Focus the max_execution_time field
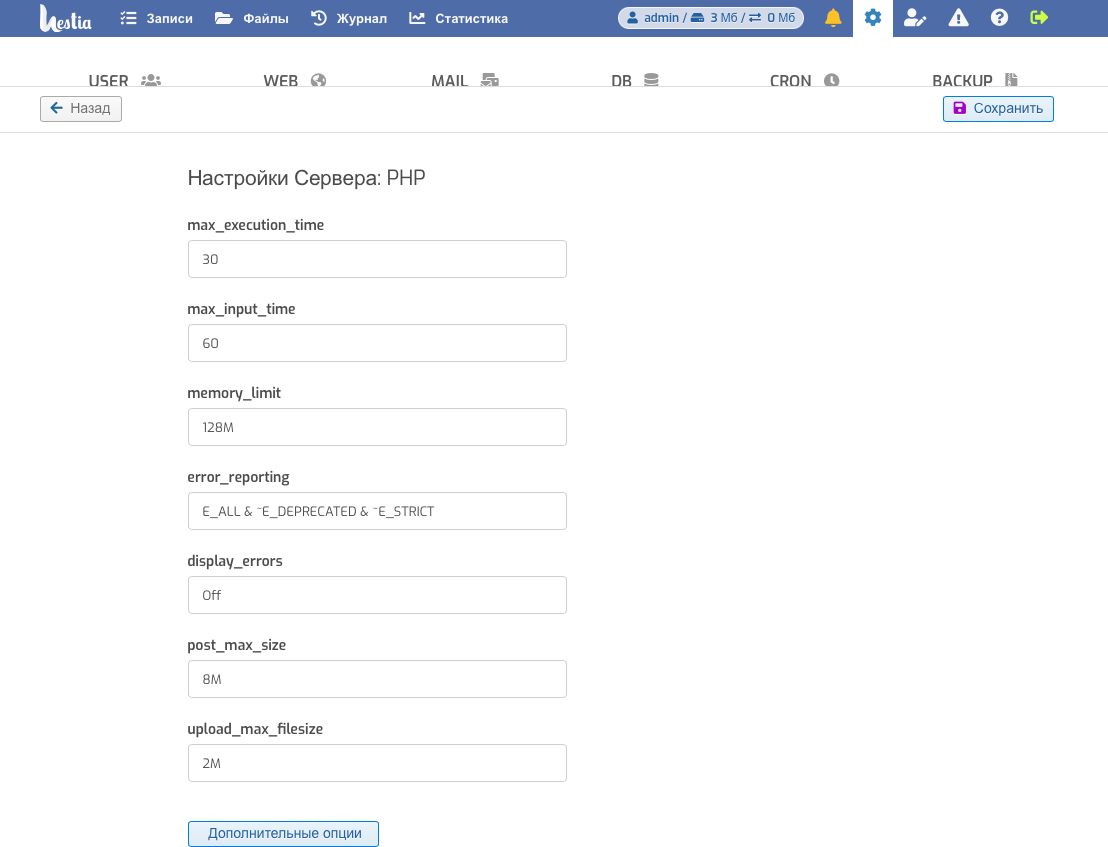This screenshot has width=1108, height=847. [x=377, y=259]
